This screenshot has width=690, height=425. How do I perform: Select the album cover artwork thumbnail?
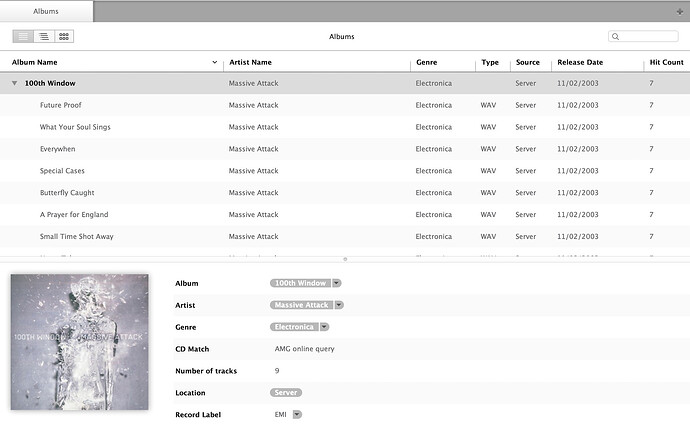[x=80, y=342]
